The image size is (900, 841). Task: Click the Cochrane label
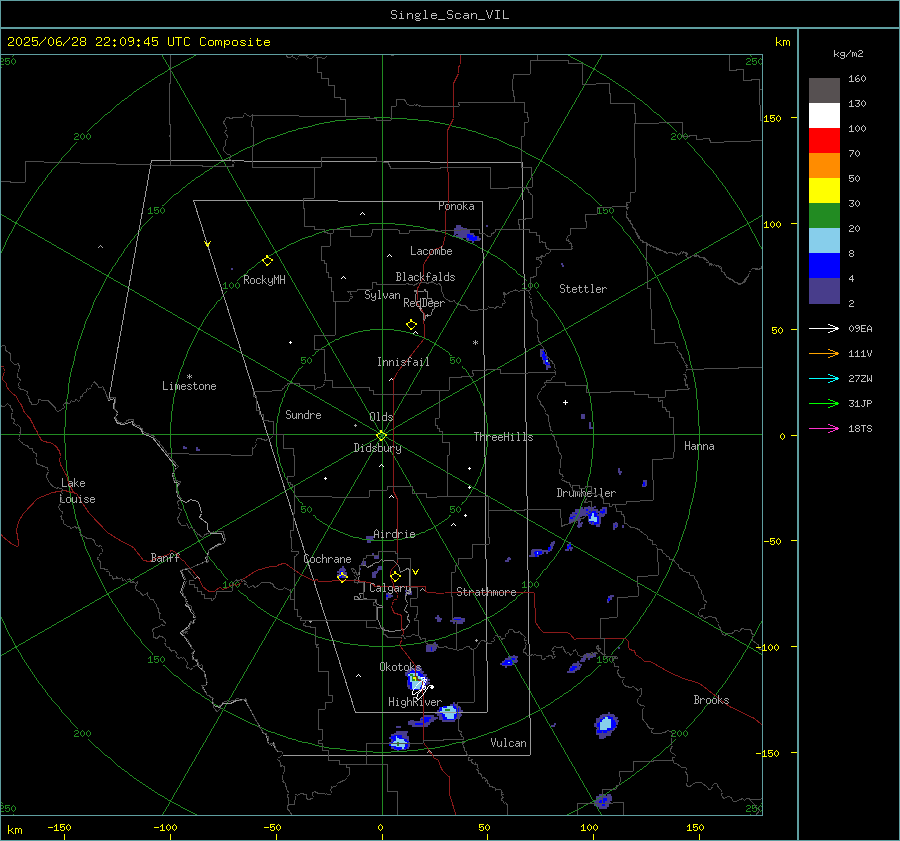(x=327, y=559)
